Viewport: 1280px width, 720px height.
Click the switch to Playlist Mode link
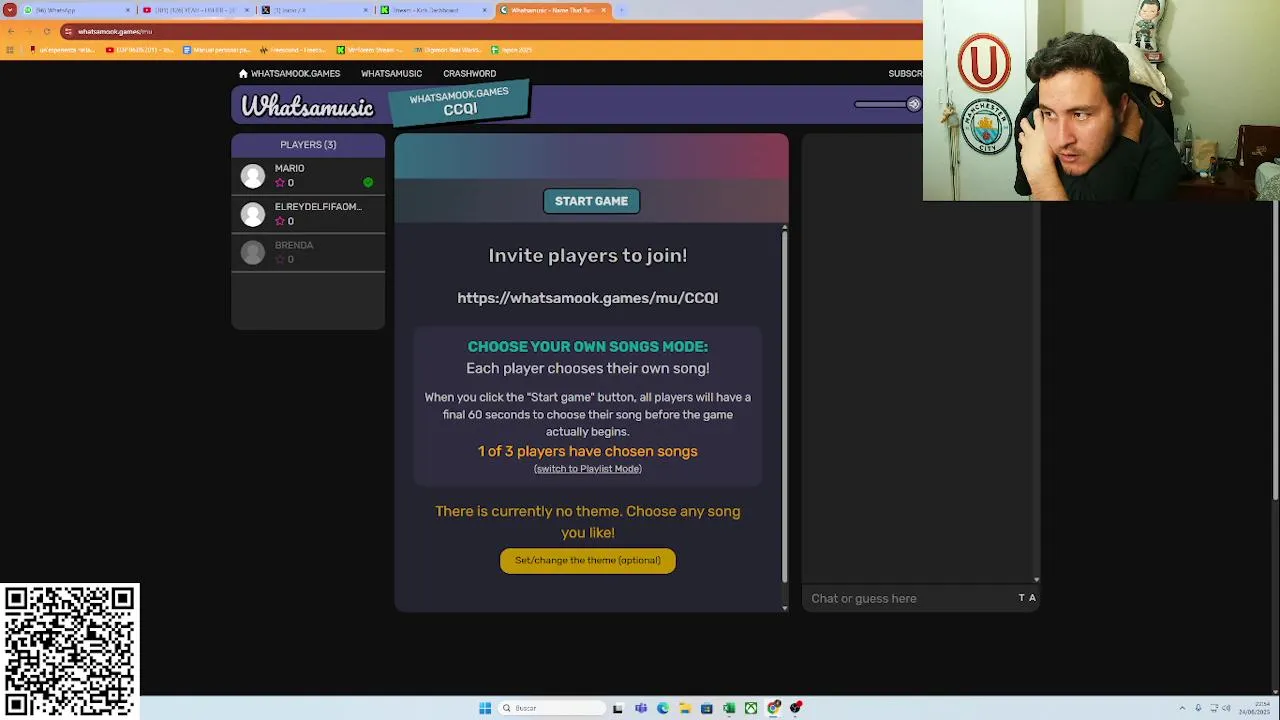[587, 469]
